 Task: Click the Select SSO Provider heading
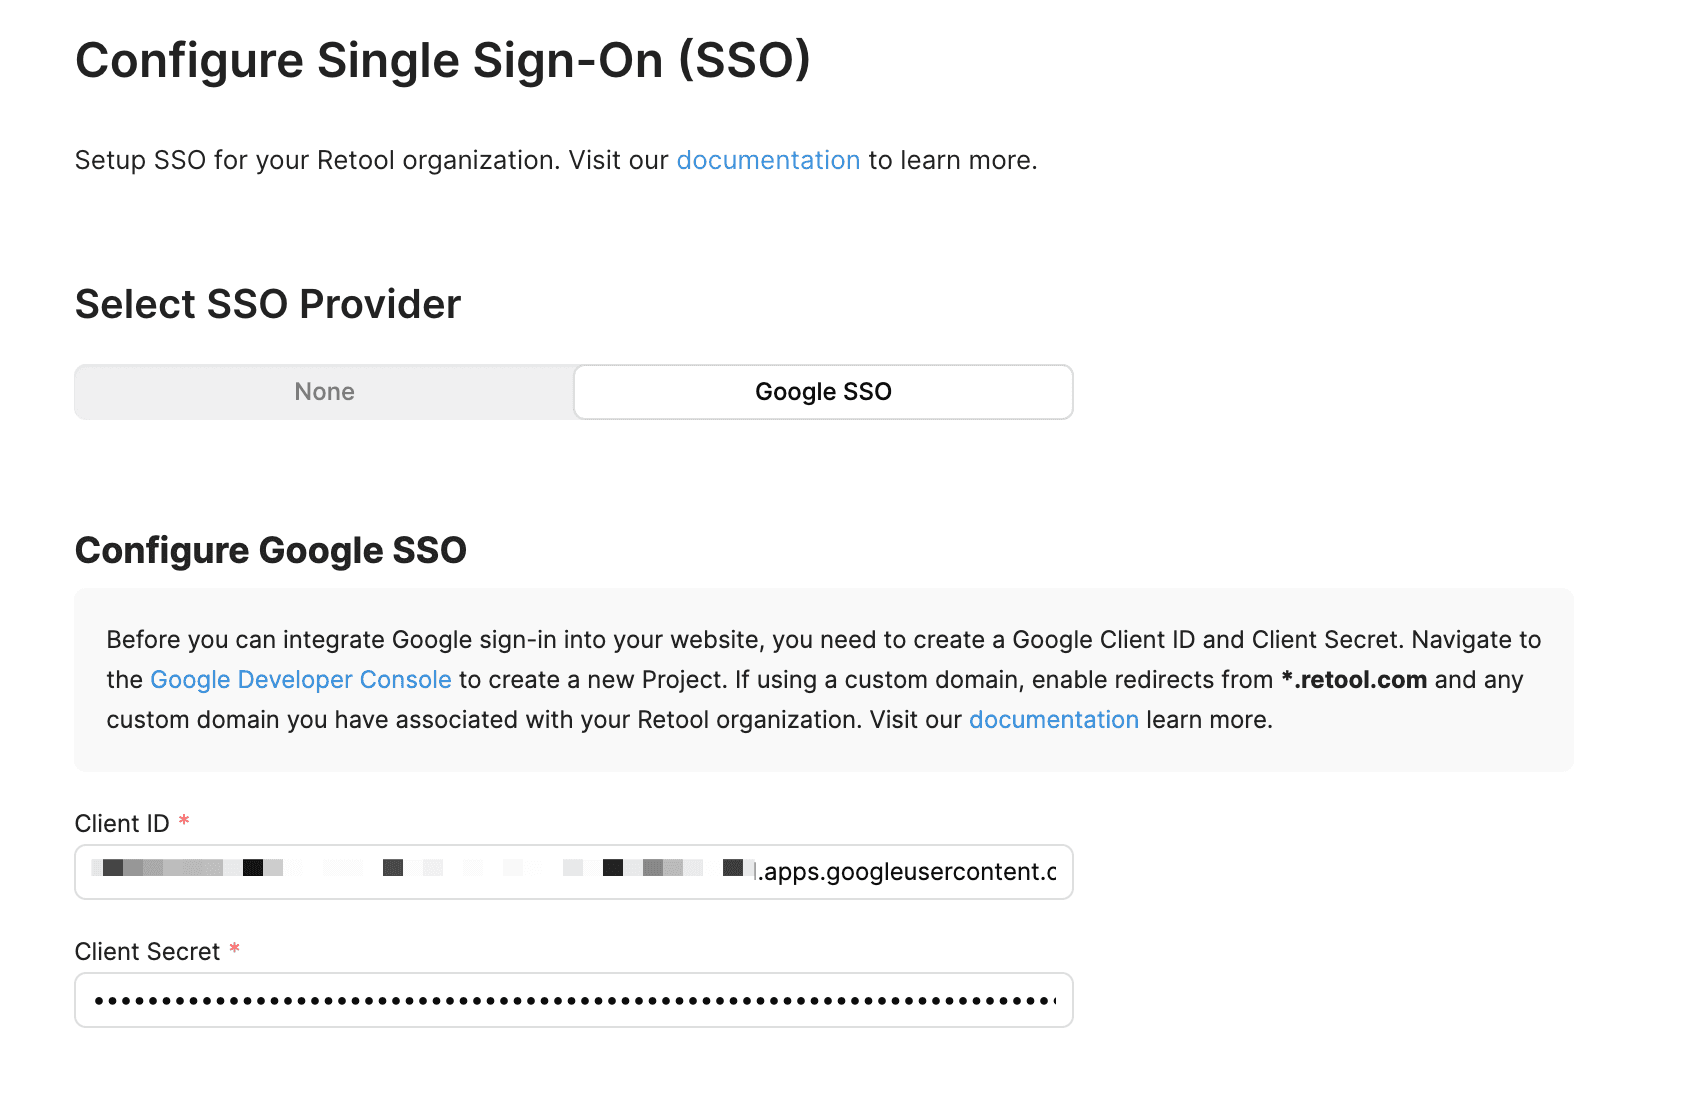tap(267, 305)
